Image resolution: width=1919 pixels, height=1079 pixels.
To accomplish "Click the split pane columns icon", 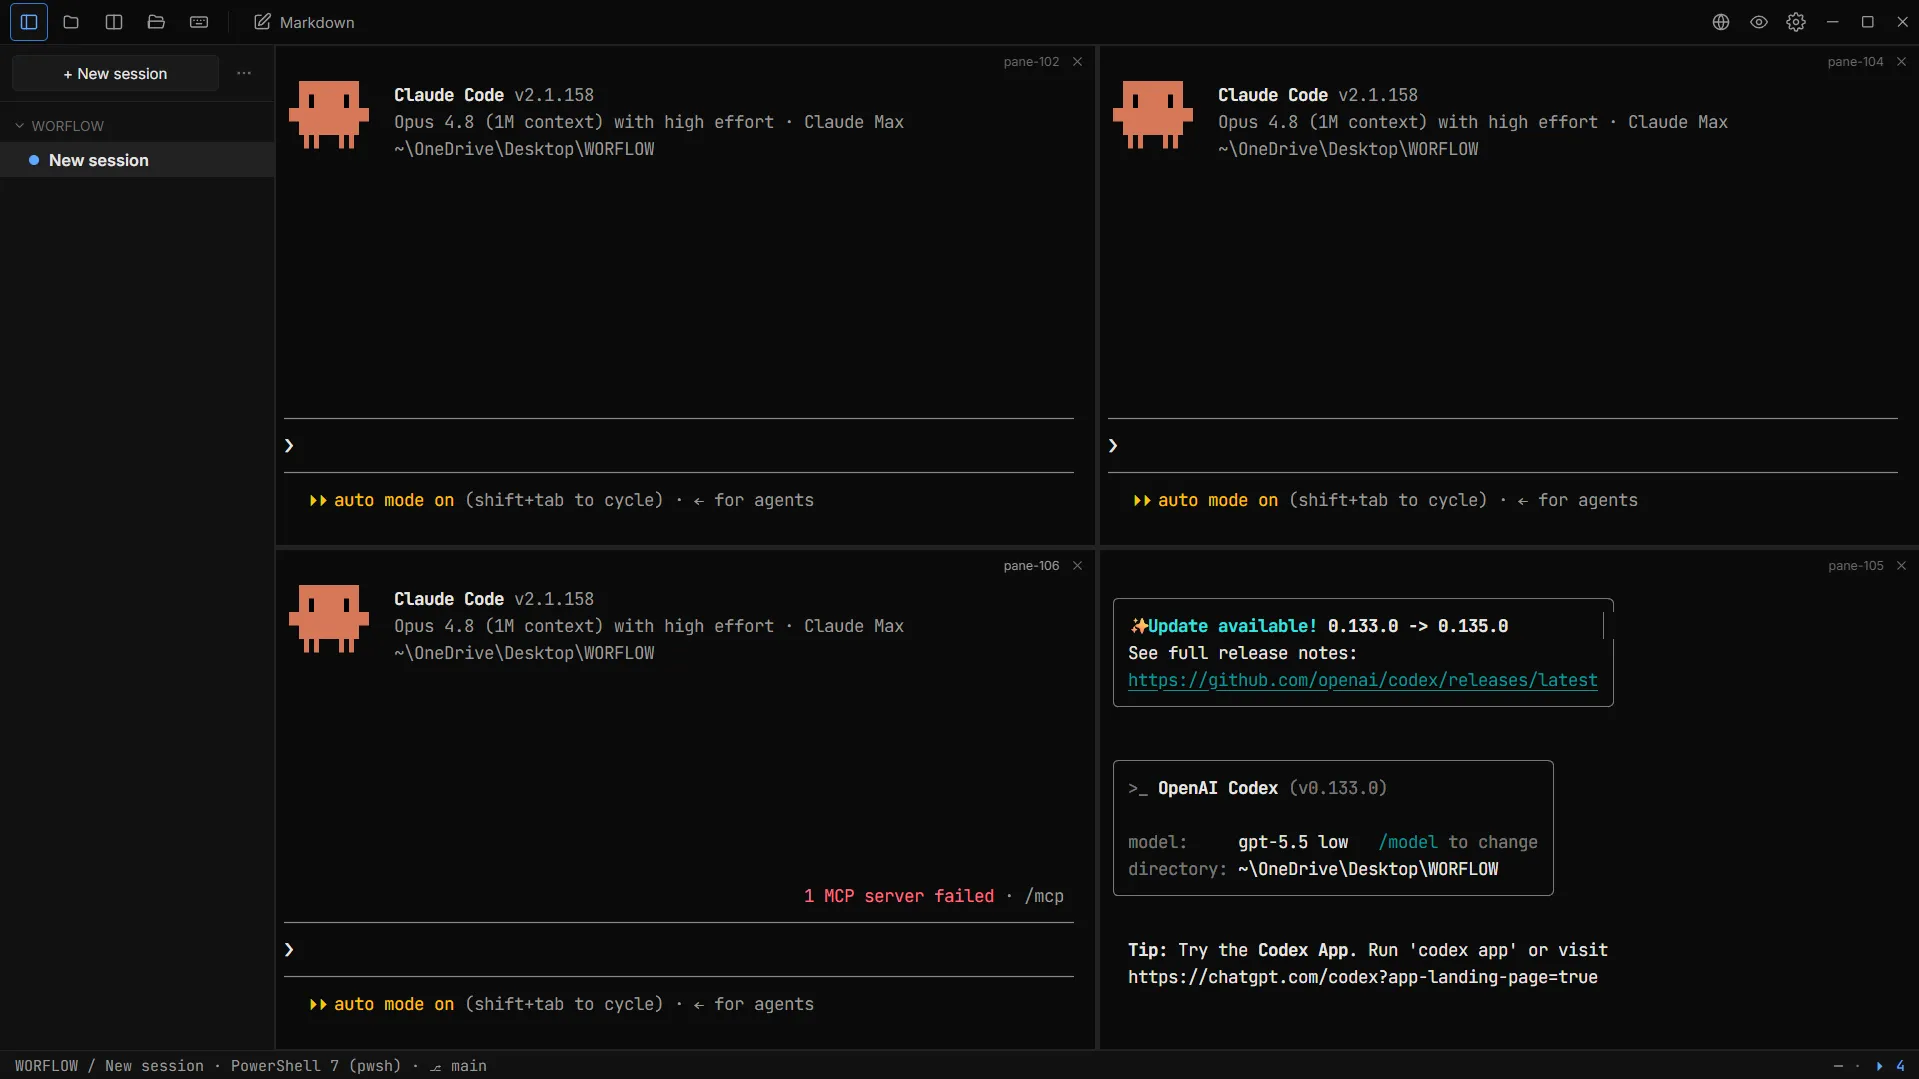I will (114, 22).
